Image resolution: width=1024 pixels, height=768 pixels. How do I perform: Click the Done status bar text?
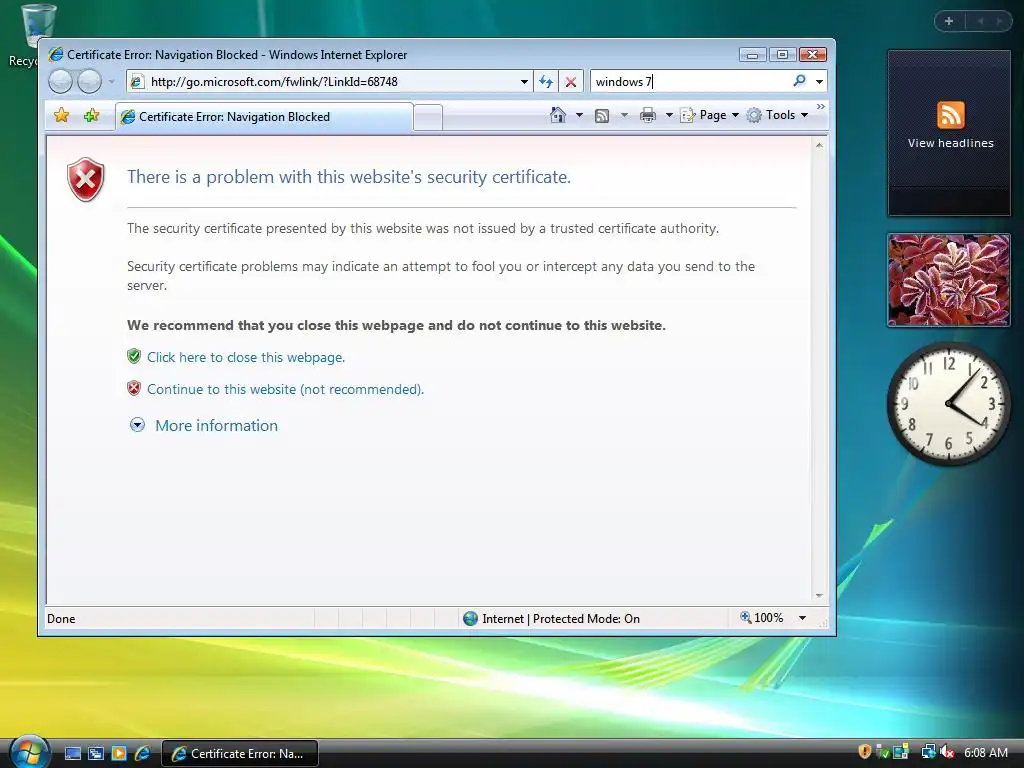61,618
